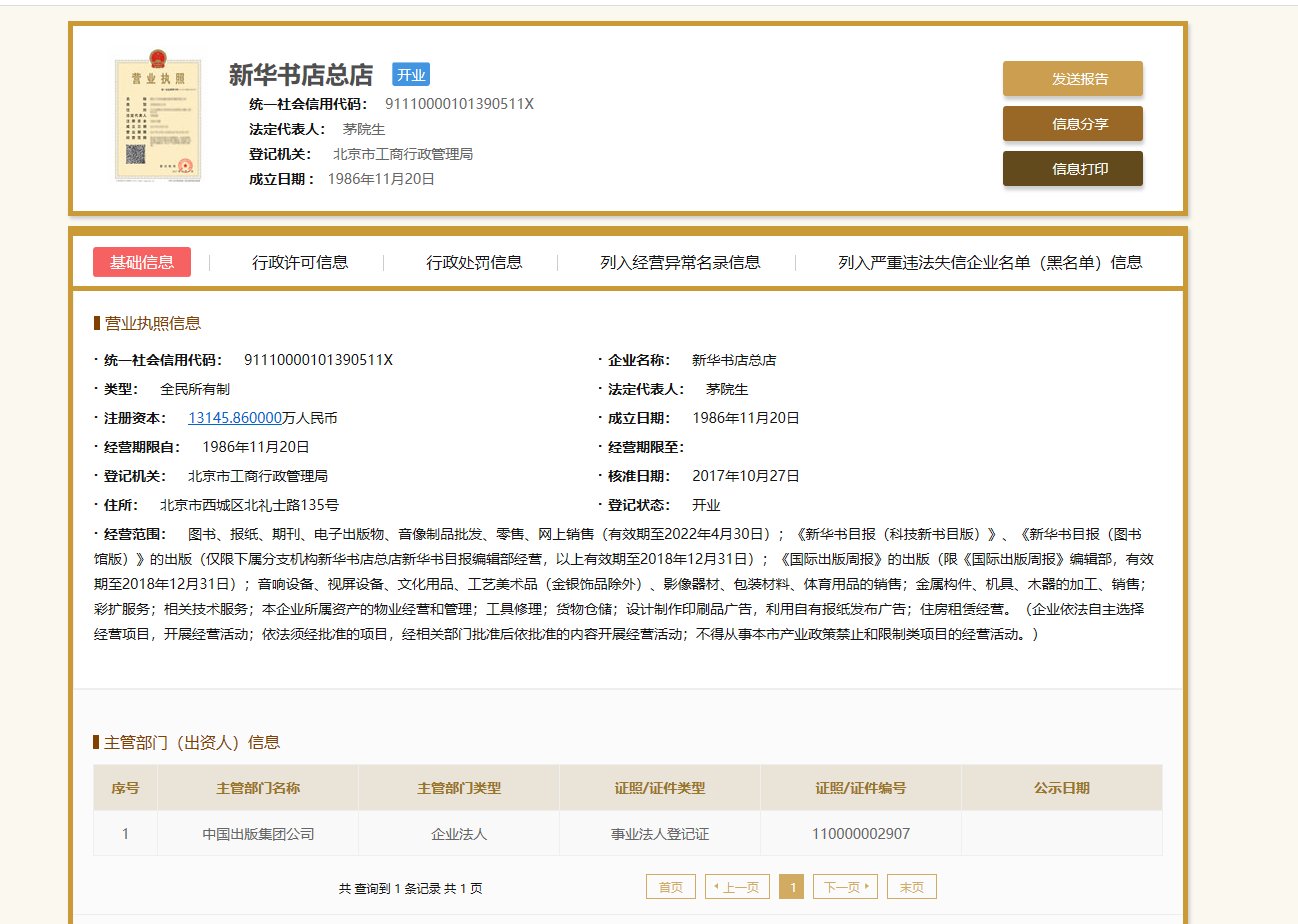
Task: Click the 信息分享 button
Action: (1072, 123)
